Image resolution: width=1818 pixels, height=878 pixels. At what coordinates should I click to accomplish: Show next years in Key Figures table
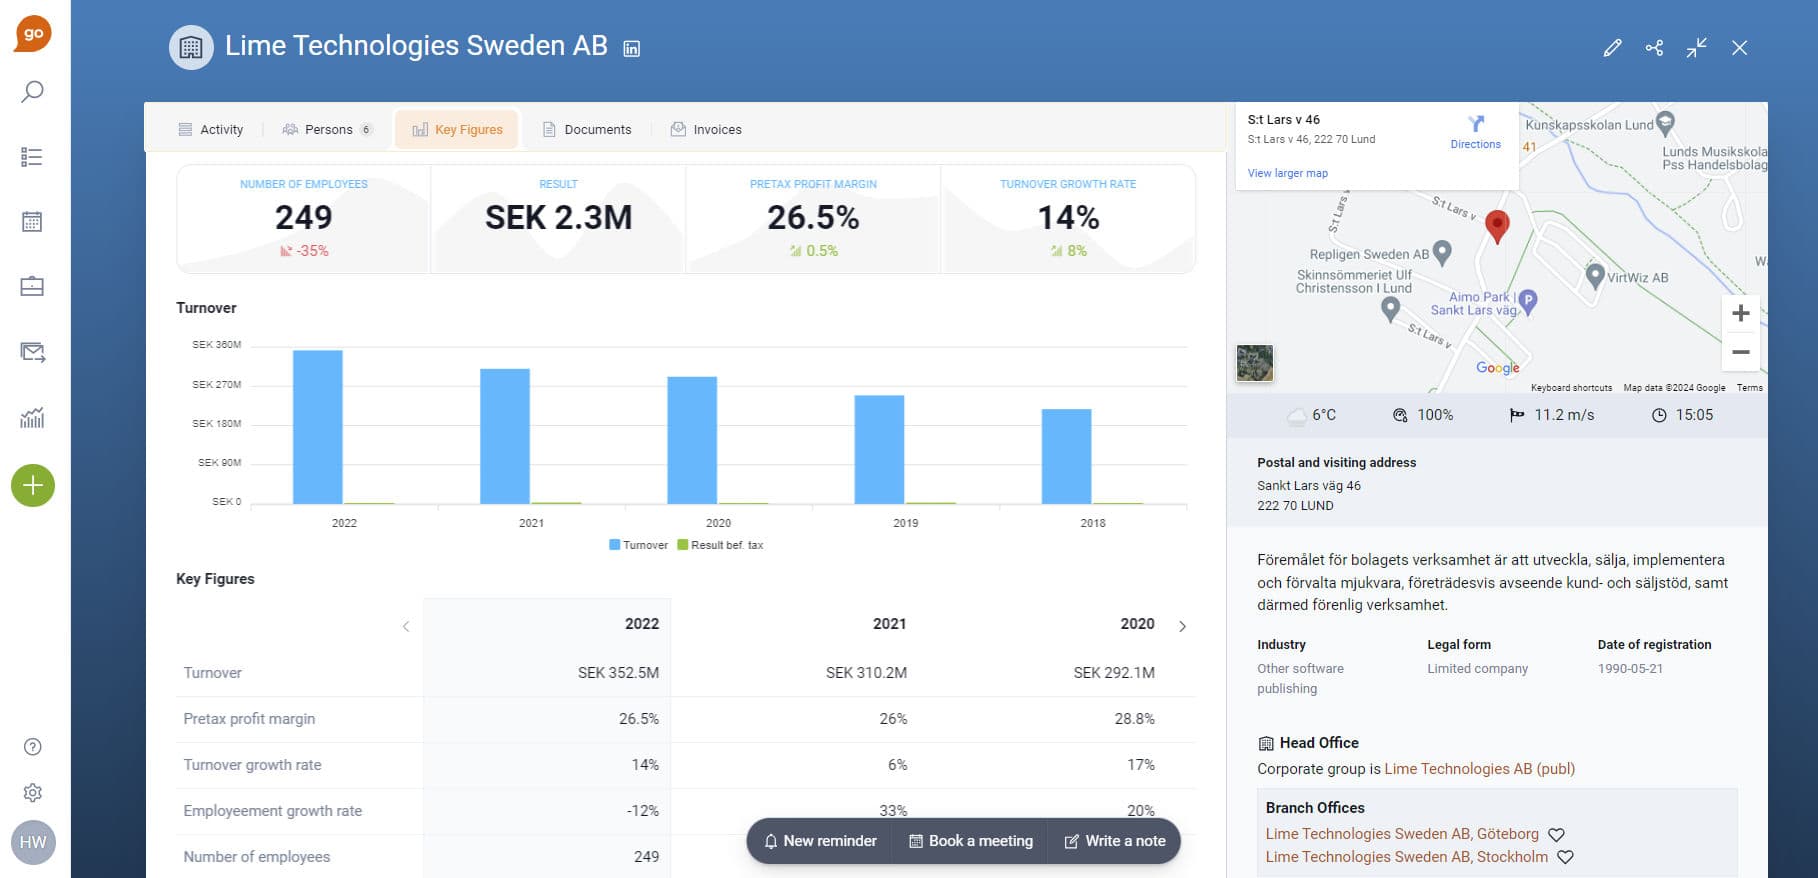[x=1182, y=627]
